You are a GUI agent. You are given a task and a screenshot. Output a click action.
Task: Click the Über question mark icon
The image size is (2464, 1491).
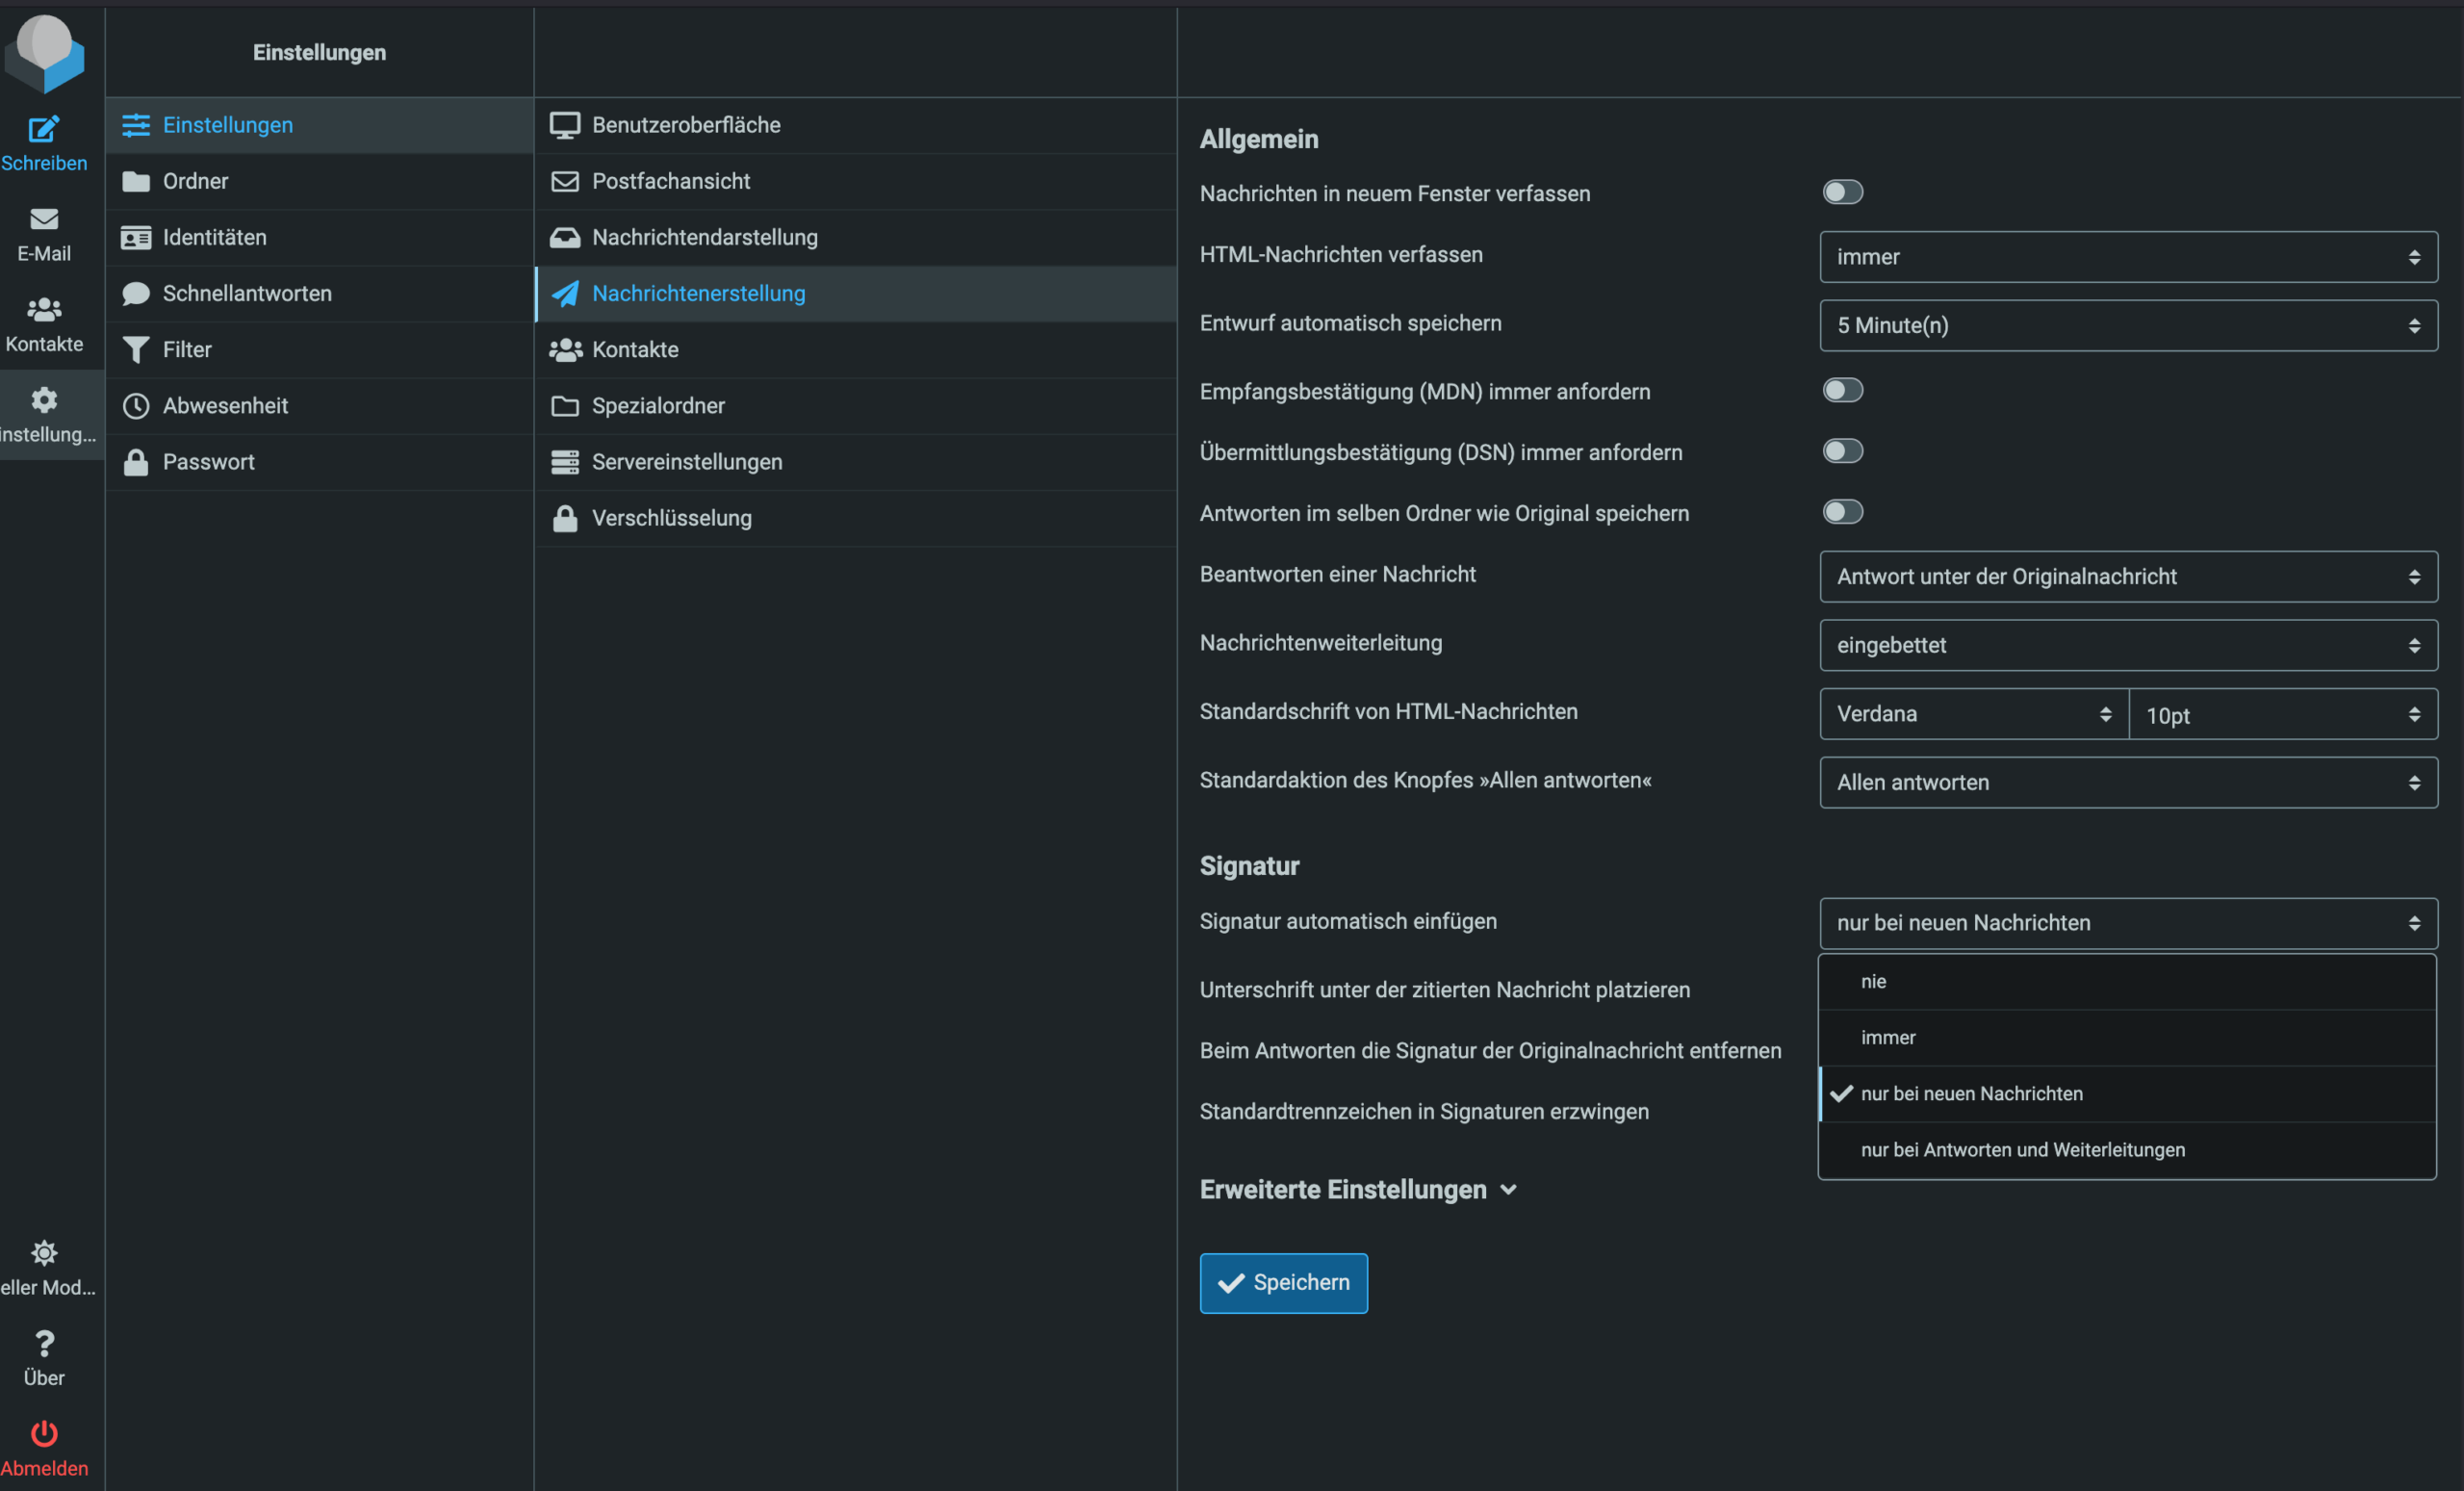click(44, 1344)
